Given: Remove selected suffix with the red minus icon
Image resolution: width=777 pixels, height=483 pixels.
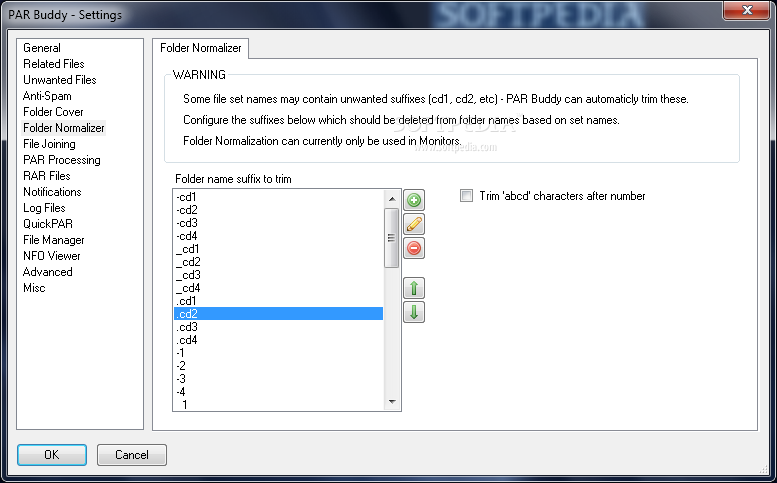Looking at the screenshot, I should (414, 248).
